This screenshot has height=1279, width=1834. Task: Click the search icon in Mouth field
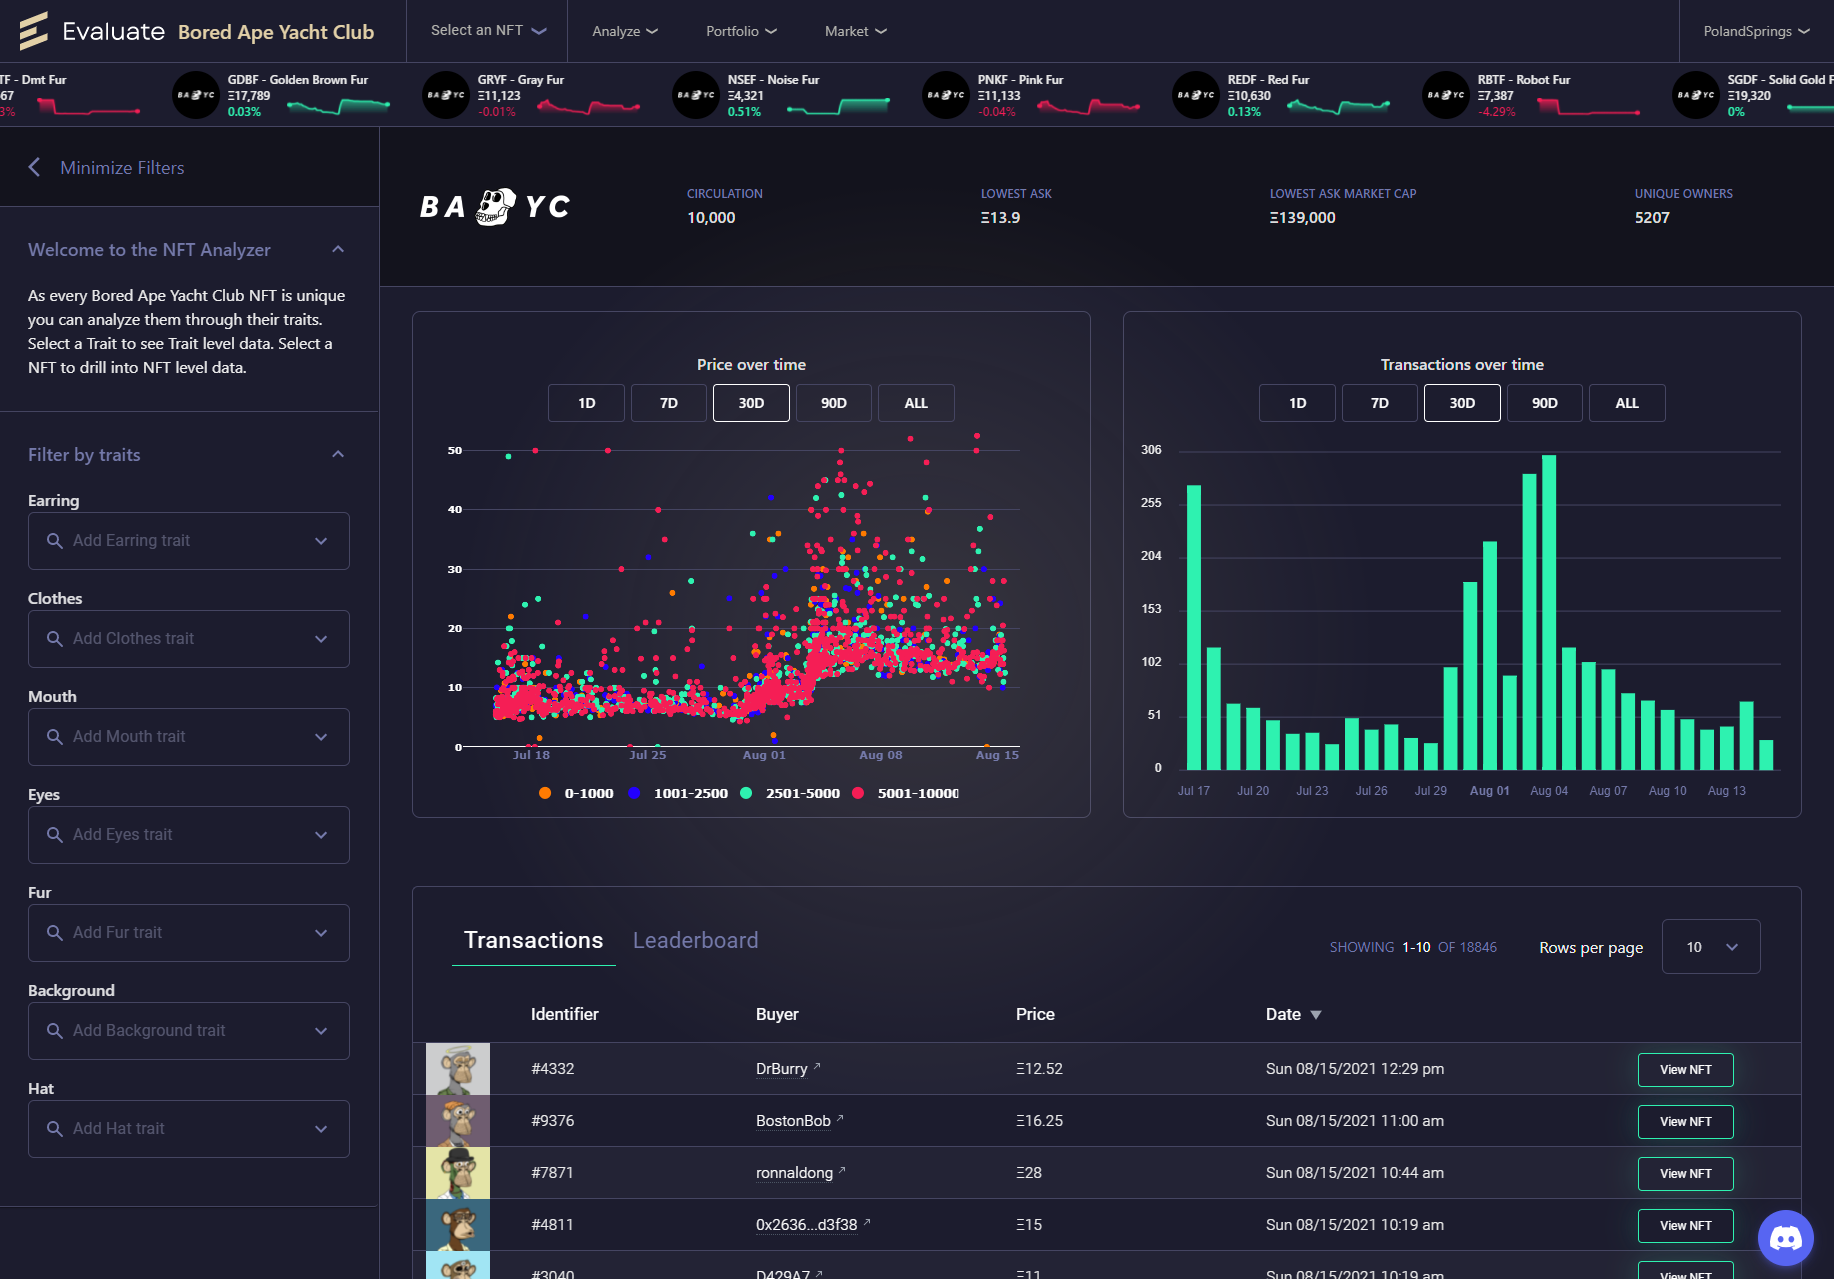55,737
